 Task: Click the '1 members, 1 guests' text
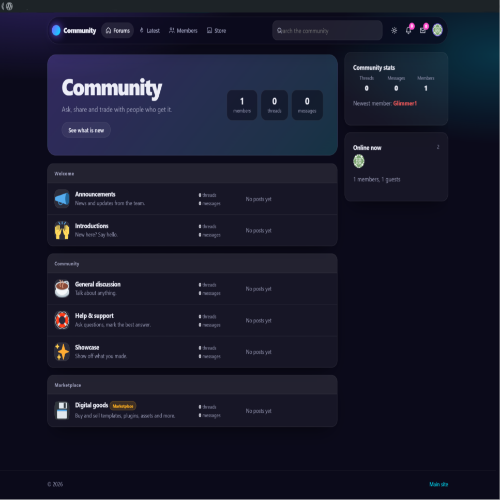pos(377,179)
